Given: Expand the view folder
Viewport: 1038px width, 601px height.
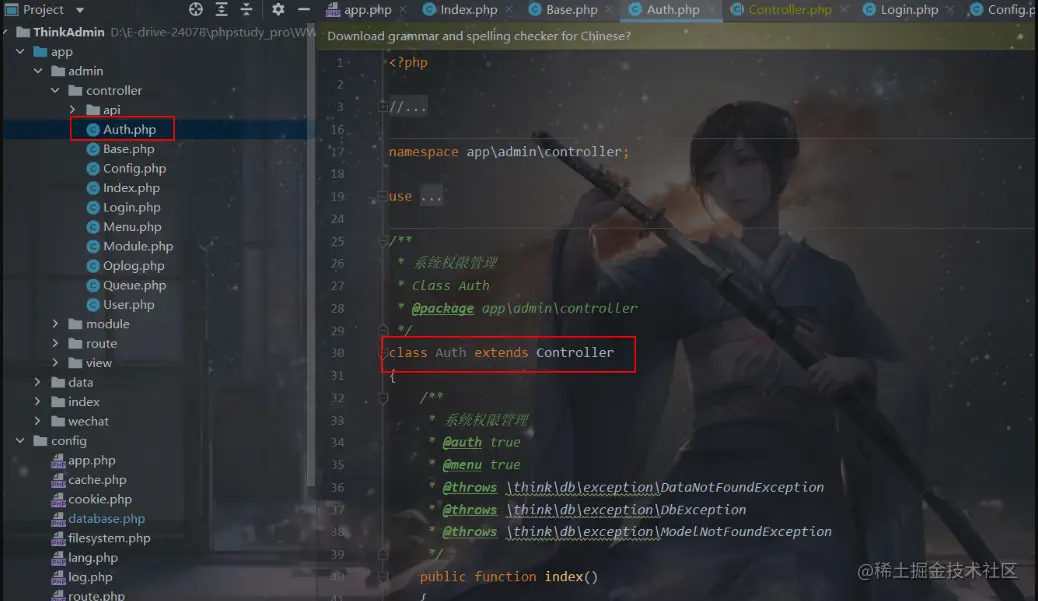Looking at the screenshot, I should pyautogui.click(x=56, y=363).
